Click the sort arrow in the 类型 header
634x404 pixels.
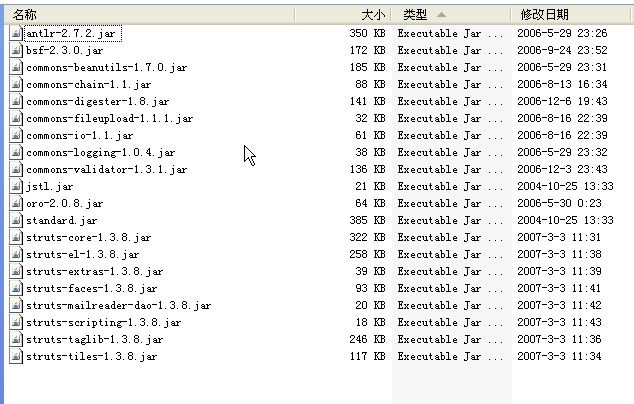[x=441, y=15]
